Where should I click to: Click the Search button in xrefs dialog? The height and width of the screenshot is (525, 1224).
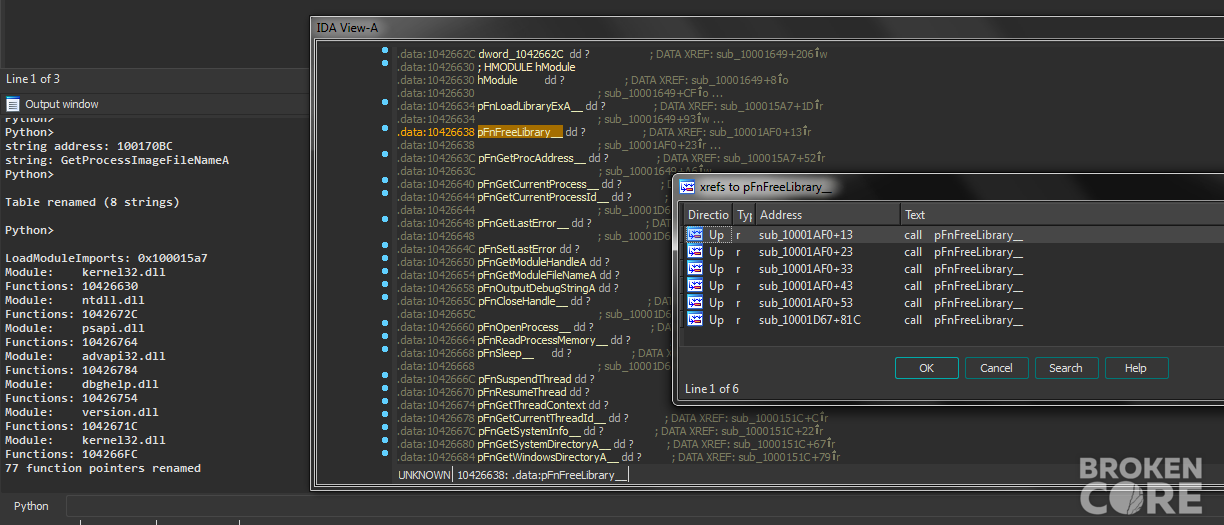pyautogui.click(x=1066, y=368)
